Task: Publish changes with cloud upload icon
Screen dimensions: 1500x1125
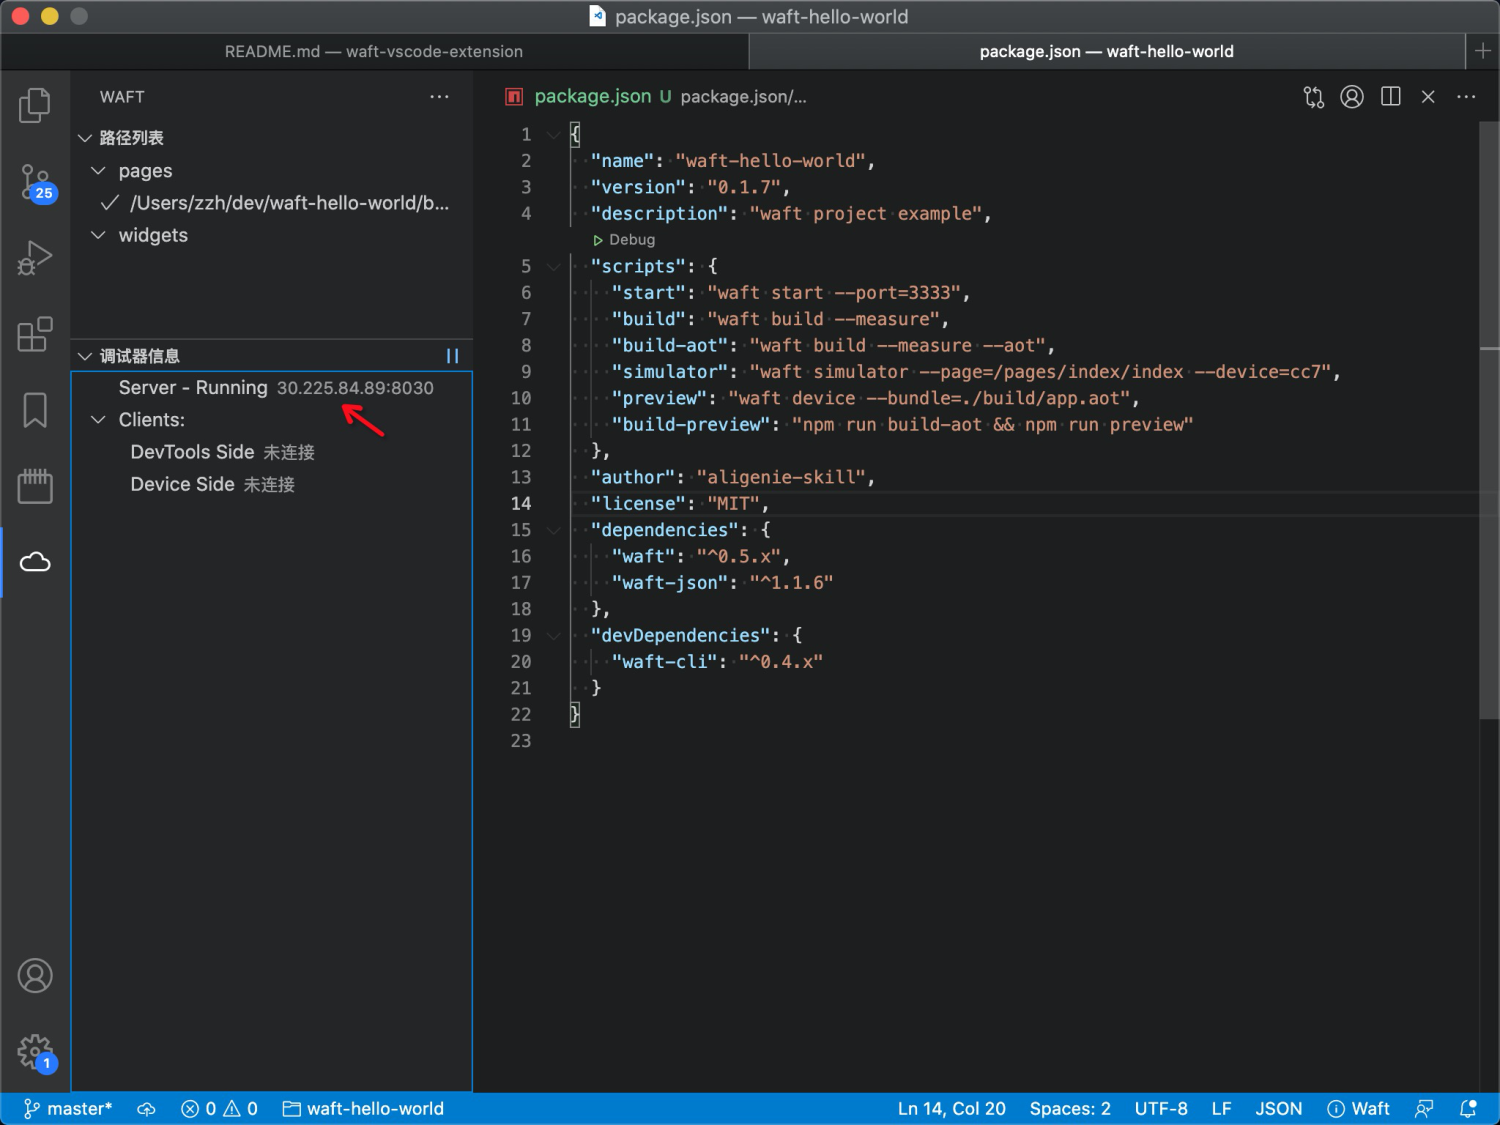Action: (x=146, y=1108)
